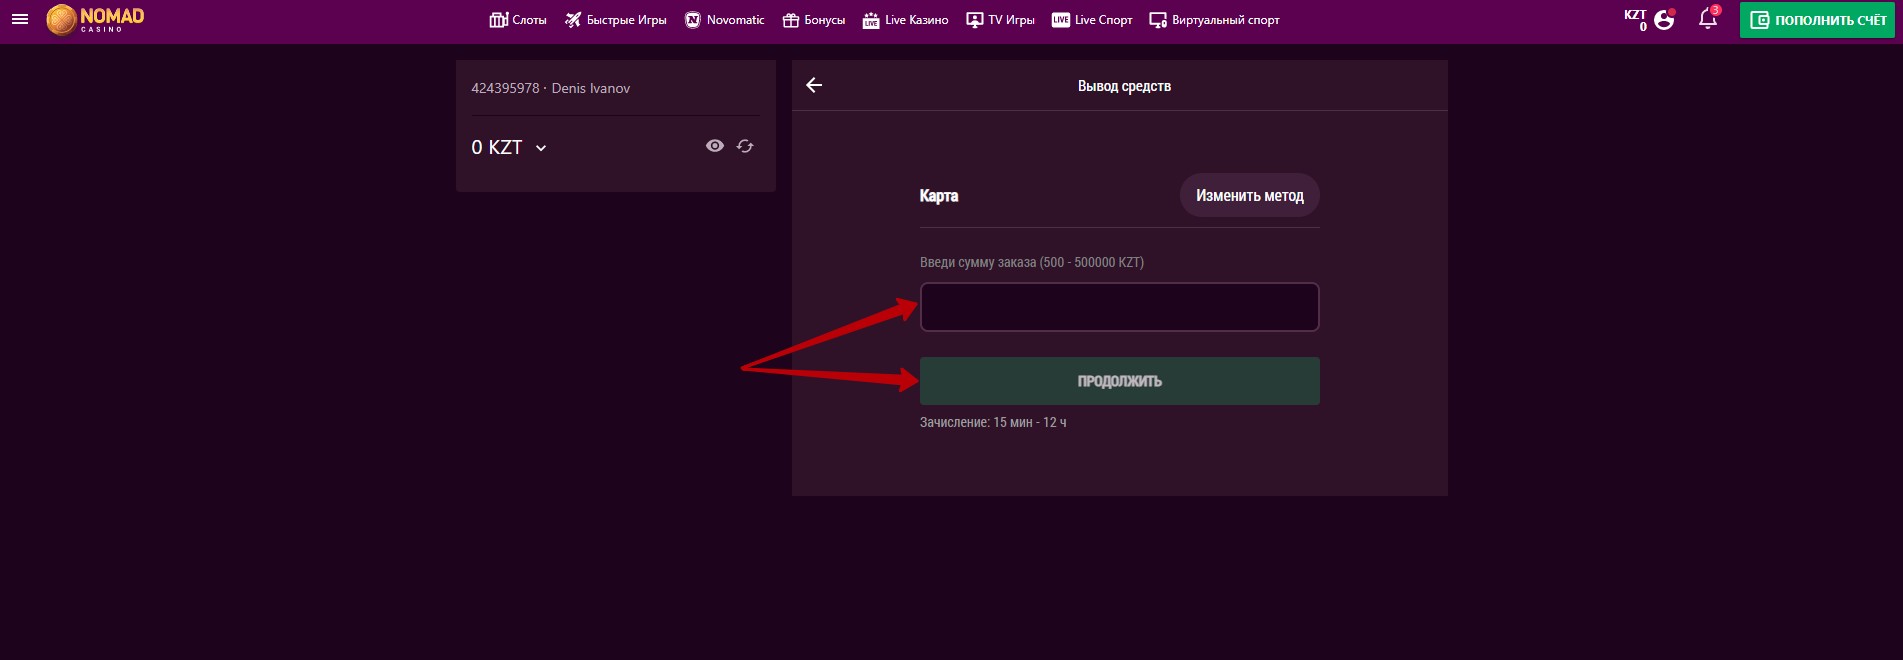The width and height of the screenshot is (1903, 660).
Task: Open the Виртуальный спорт section
Action: pos(1215,20)
